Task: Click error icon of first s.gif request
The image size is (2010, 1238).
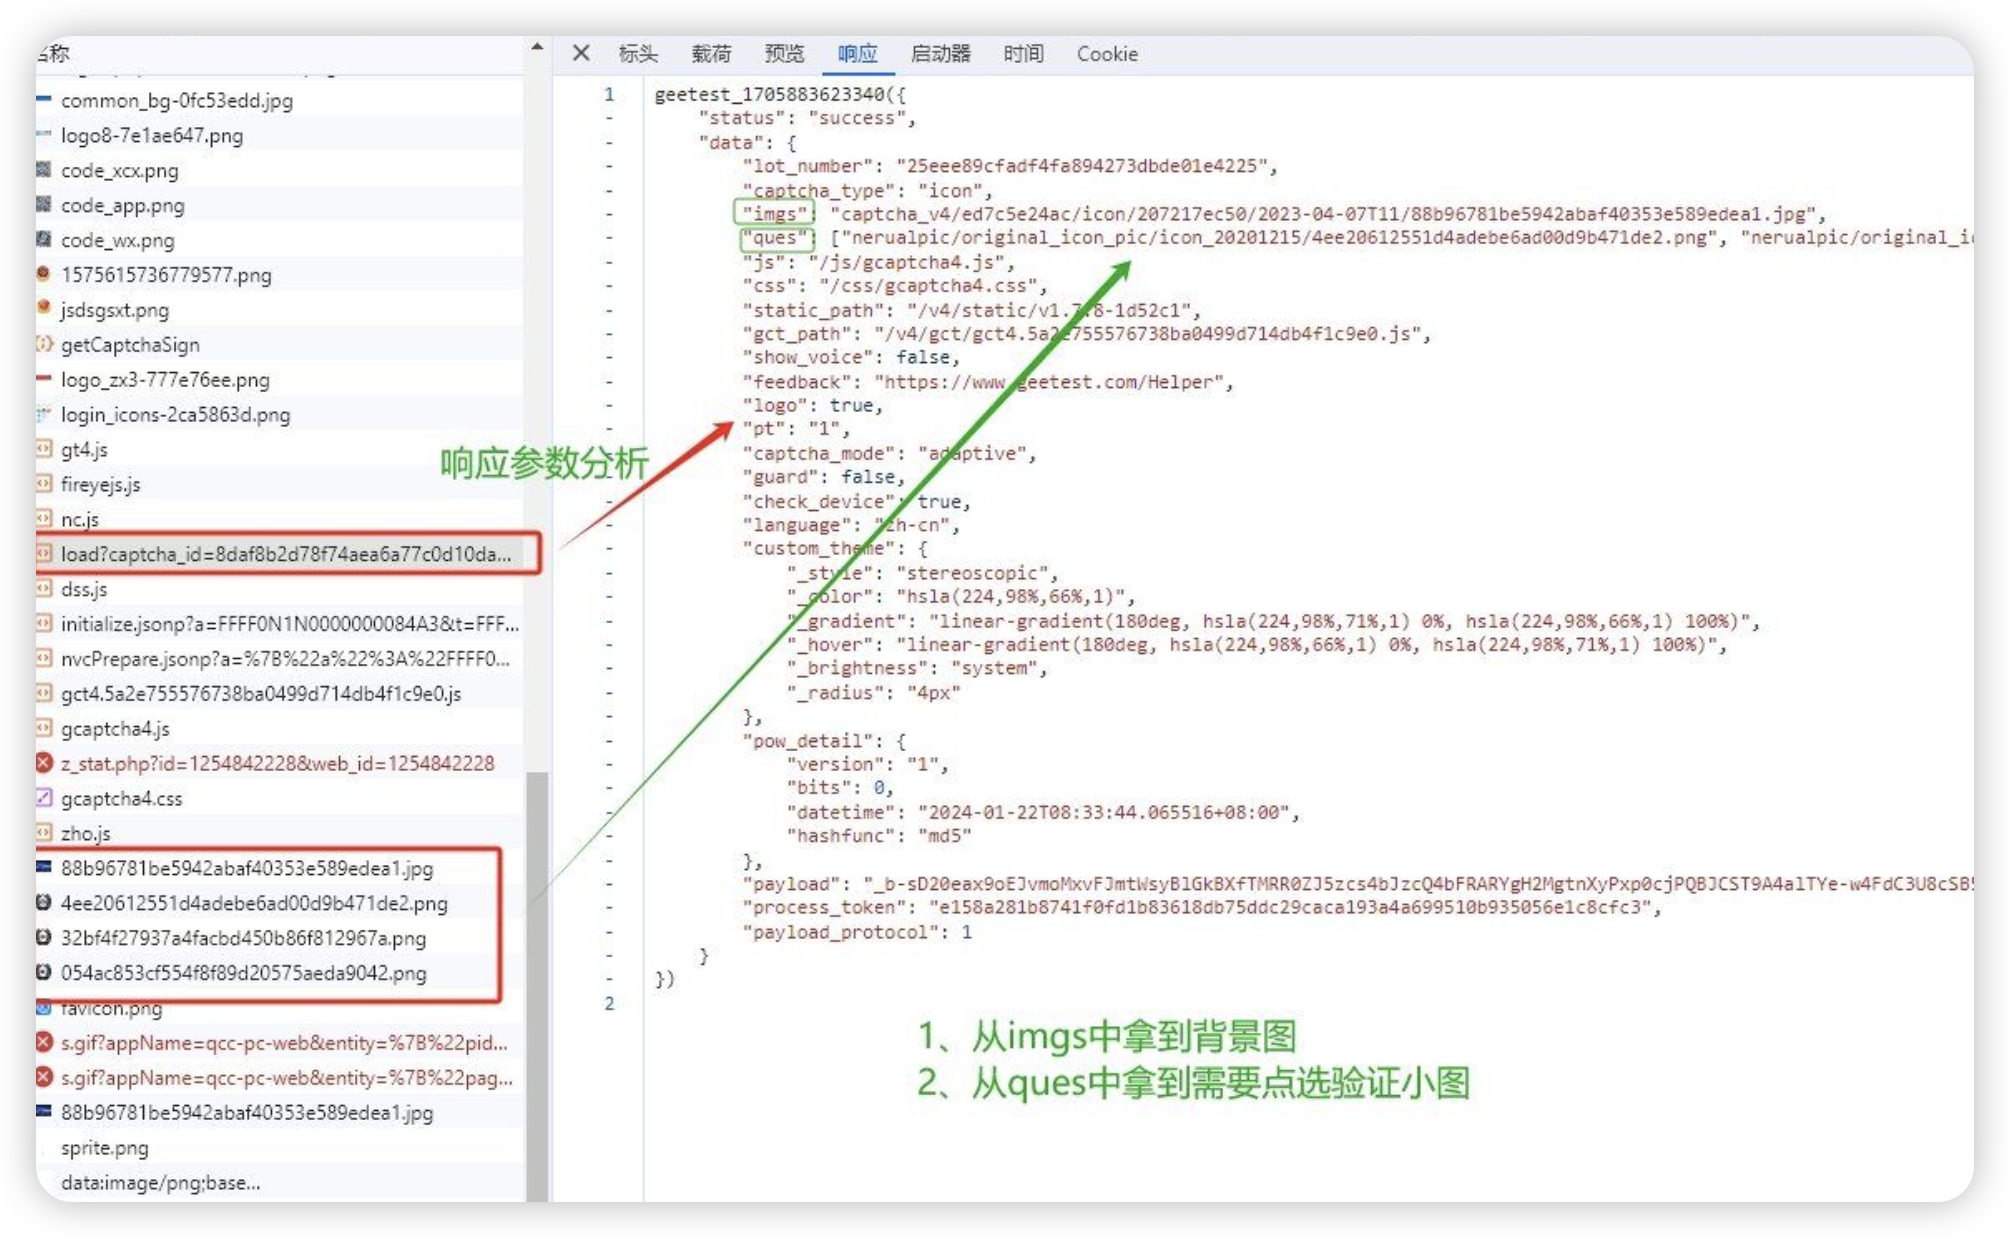Action: (x=44, y=1043)
